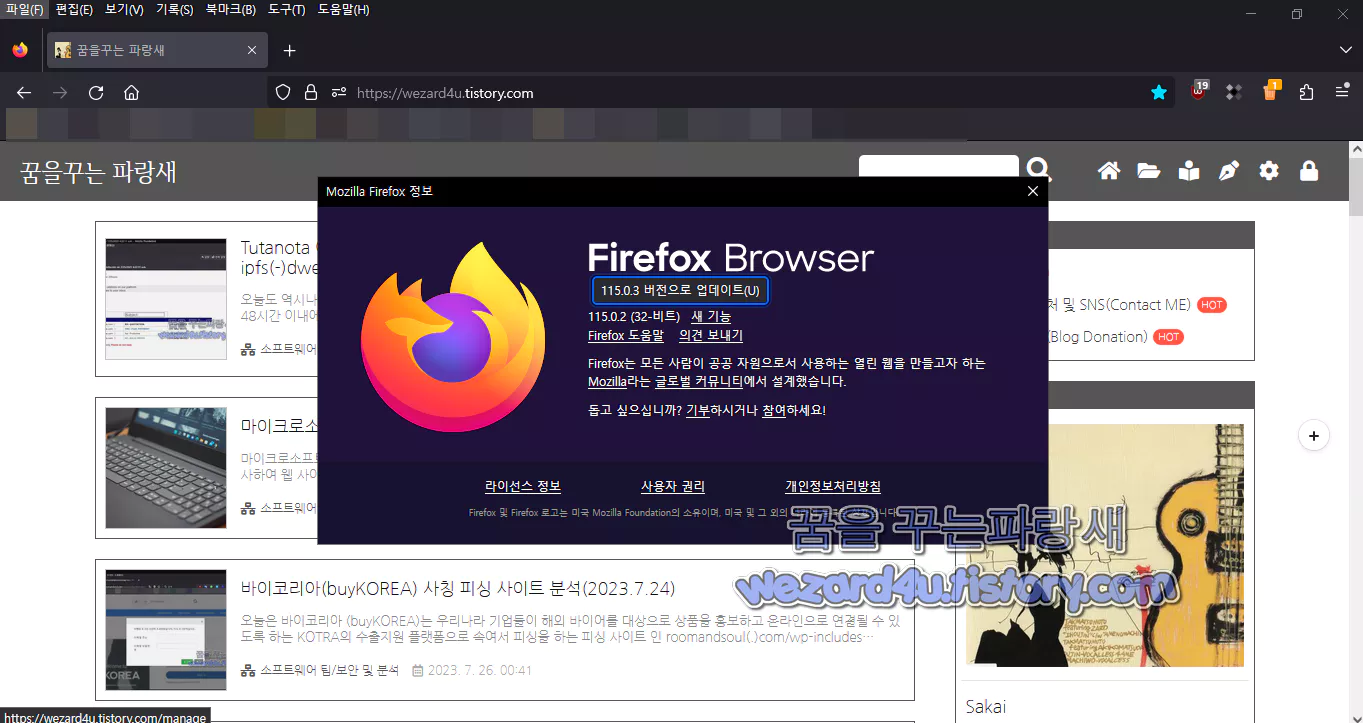The height and width of the screenshot is (723, 1363).
Task: Open the guestbook book icon
Action: pyautogui.click(x=1188, y=170)
